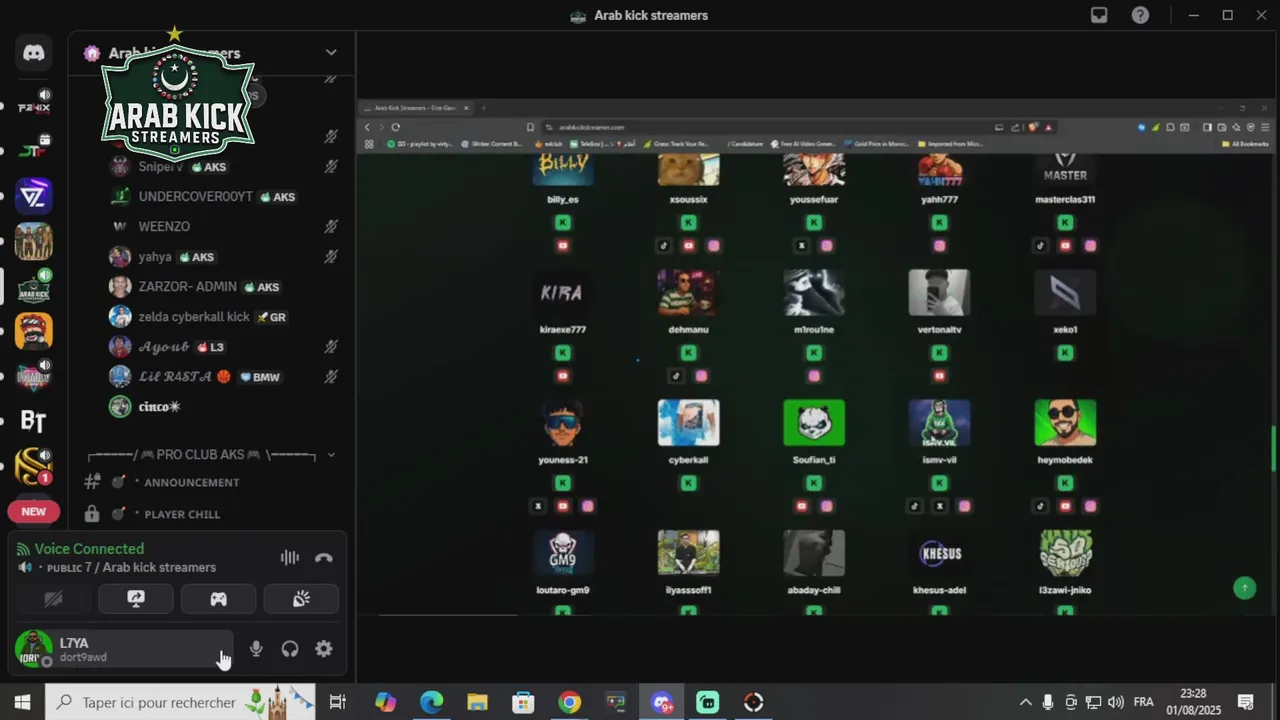Open the Discord inbox
The width and height of the screenshot is (1280, 720).
(1099, 15)
